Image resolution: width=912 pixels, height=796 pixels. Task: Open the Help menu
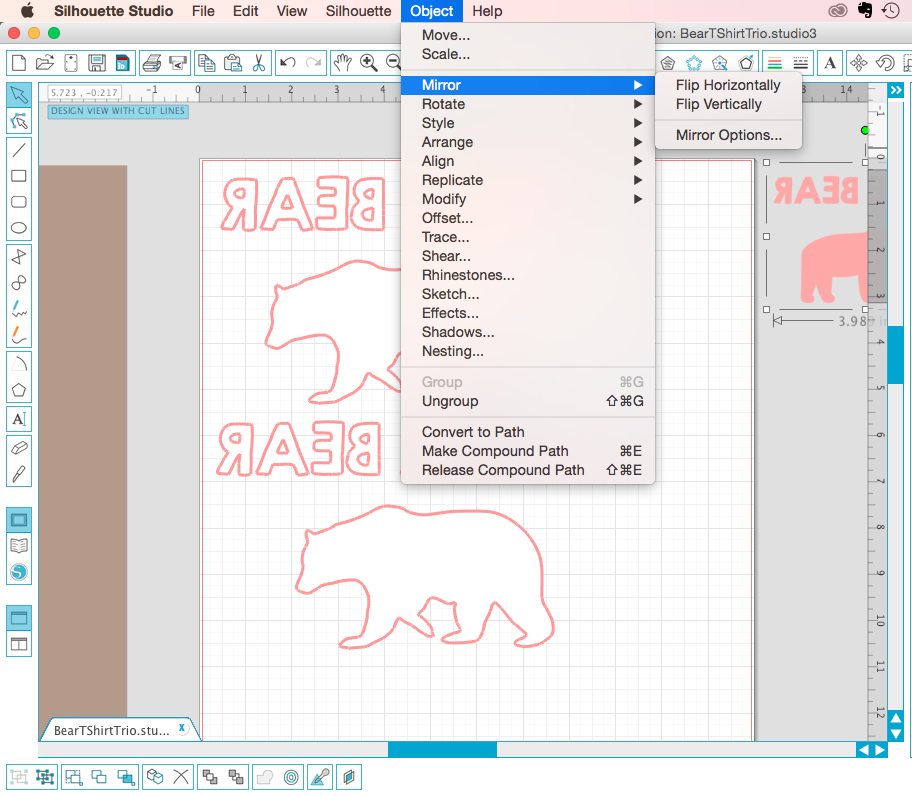(x=487, y=11)
